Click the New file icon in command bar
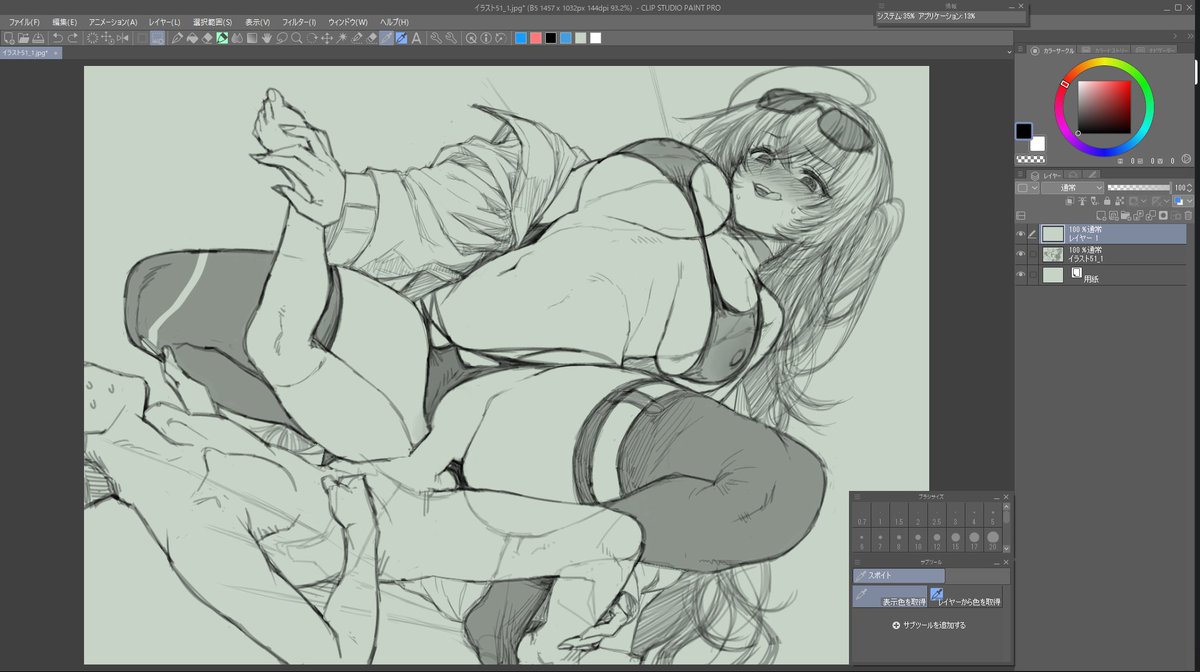This screenshot has height=672, width=1200. tap(7, 38)
